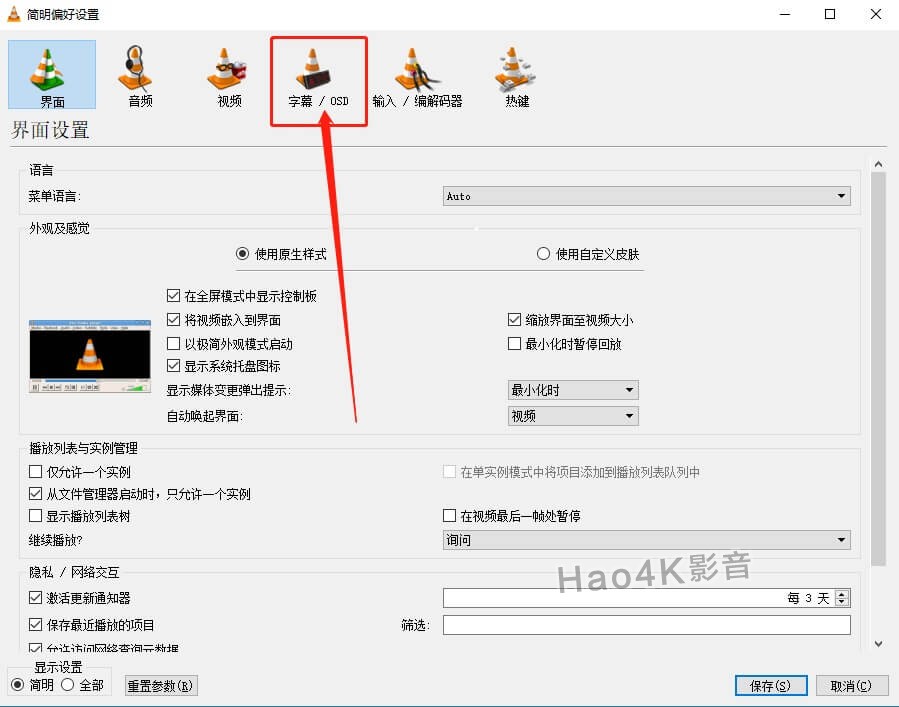The image size is (899, 707).
Task: Open the 显示媒体变更弹出提示 最小化时 dropdown
Action: 573,390
